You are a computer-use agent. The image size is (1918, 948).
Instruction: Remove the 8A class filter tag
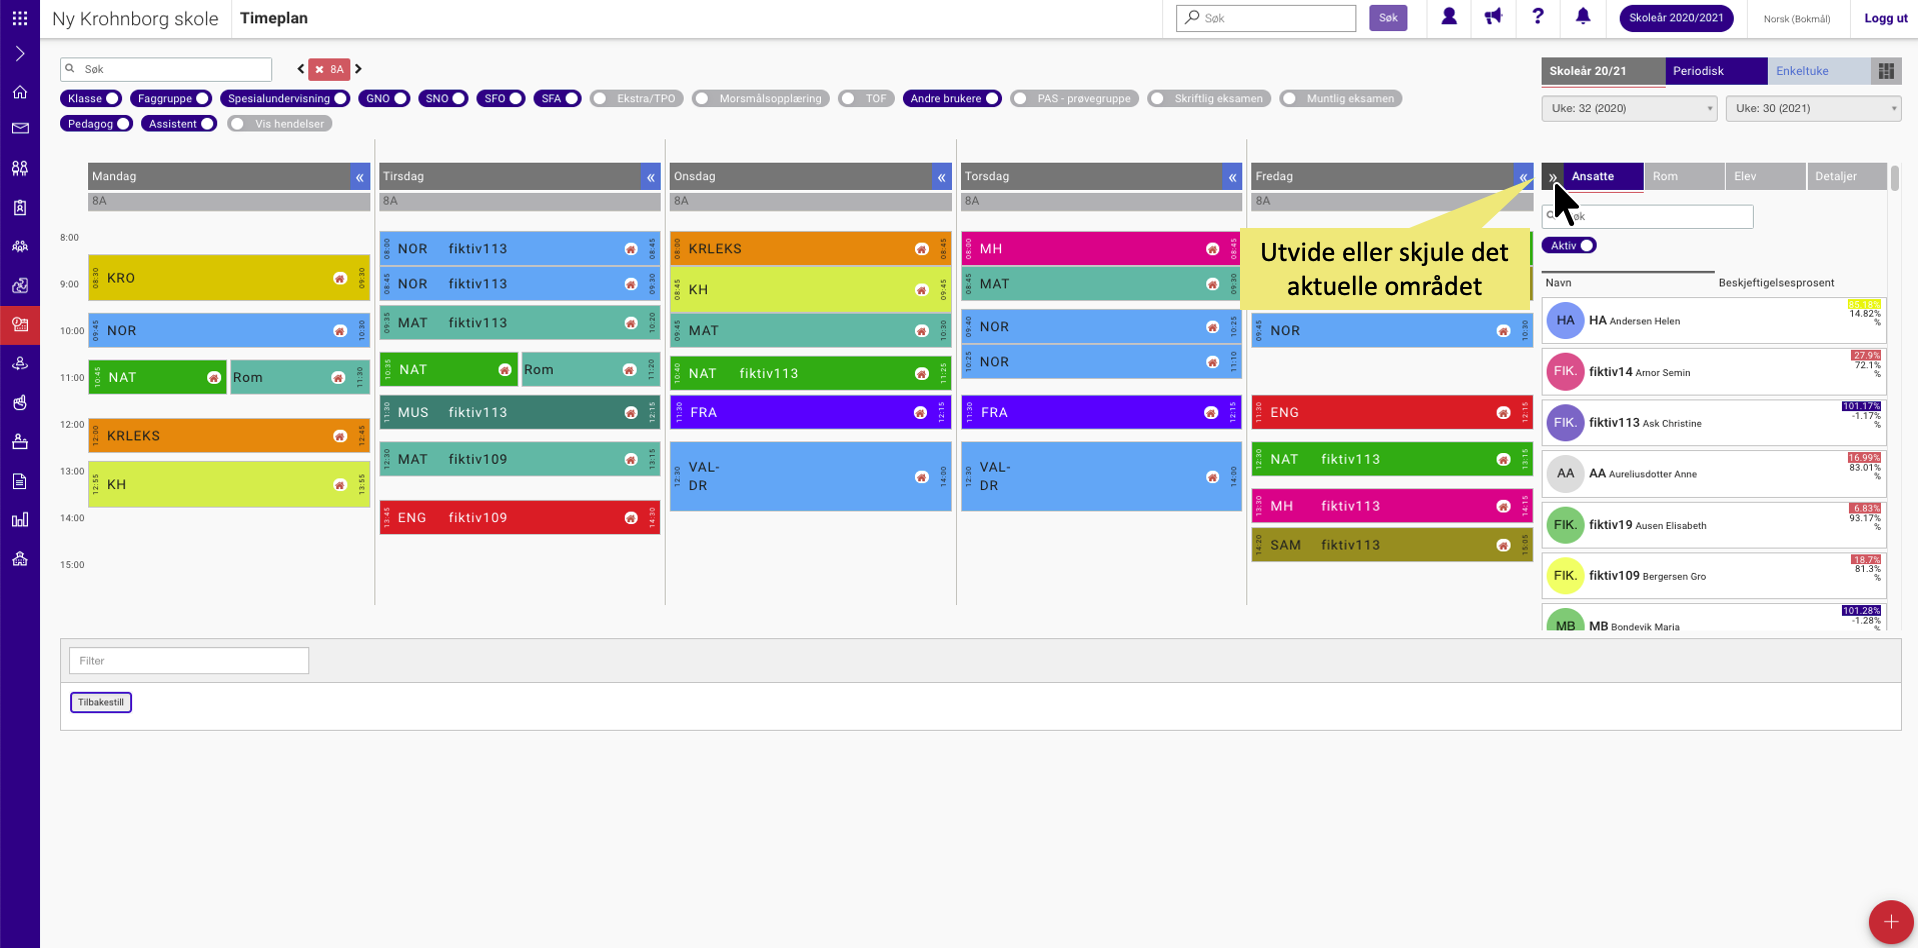coord(320,70)
